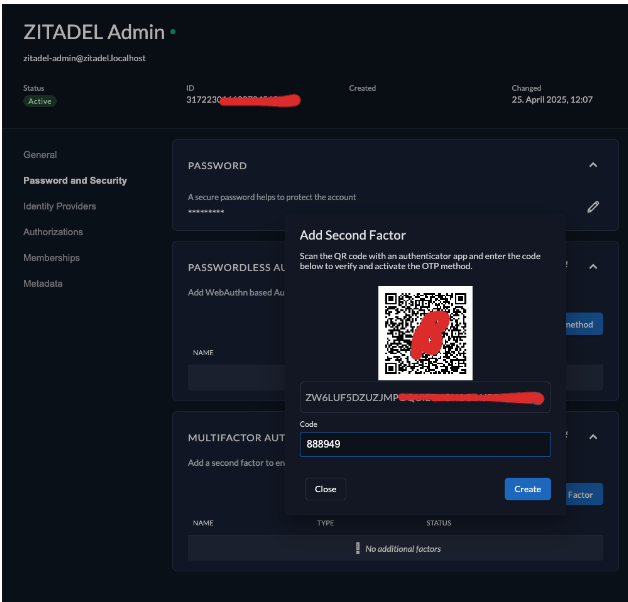Click the Active status badge
Viewport: 628px width, 602px height.
pyautogui.click(x=40, y=101)
